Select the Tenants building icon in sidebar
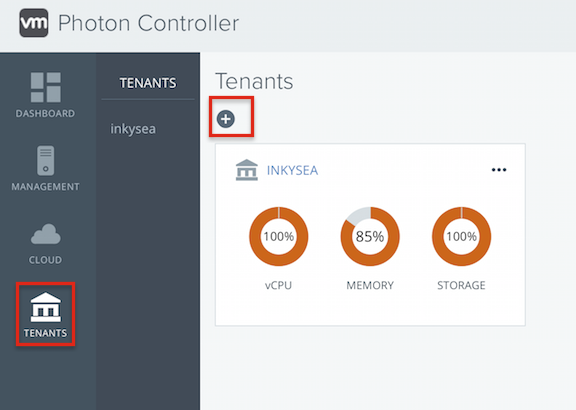The image size is (576, 410). point(46,307)
